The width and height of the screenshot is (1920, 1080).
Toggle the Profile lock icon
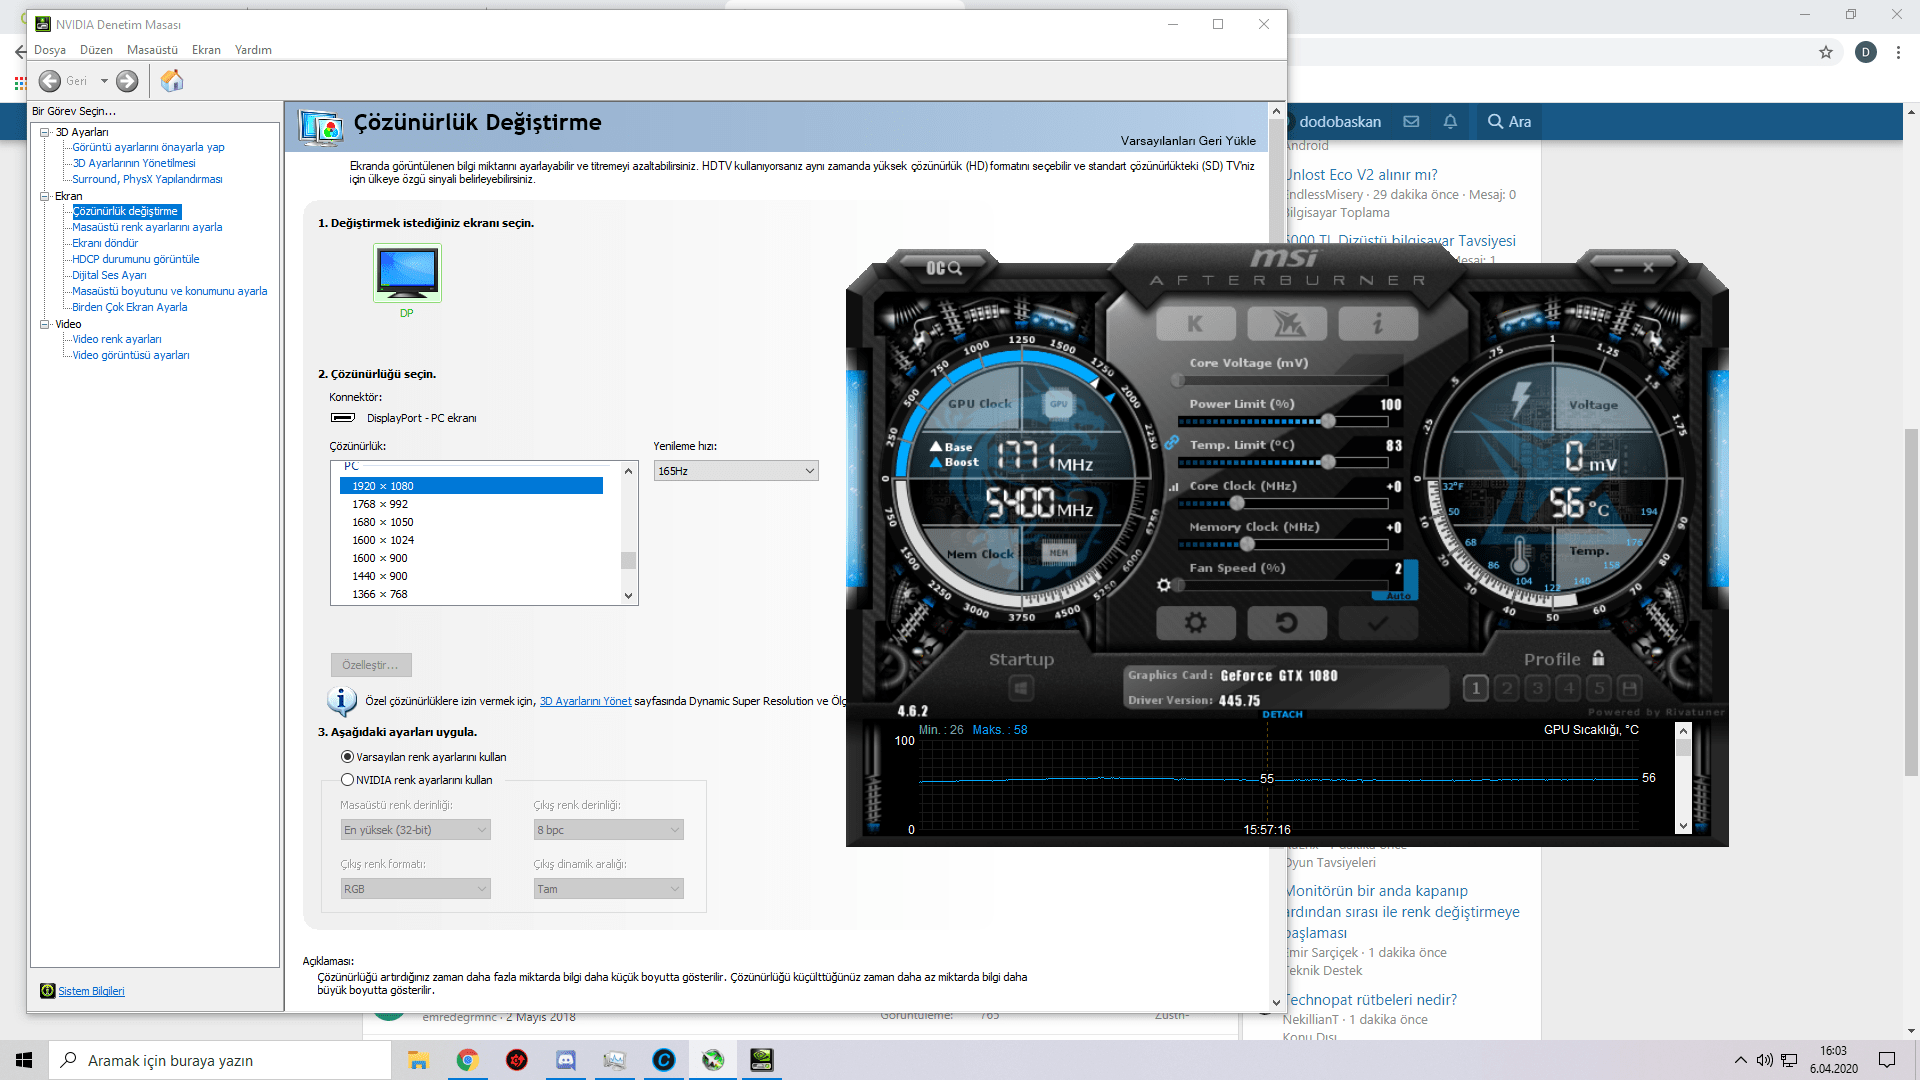pyautogui.click(x=1598, y=658)
